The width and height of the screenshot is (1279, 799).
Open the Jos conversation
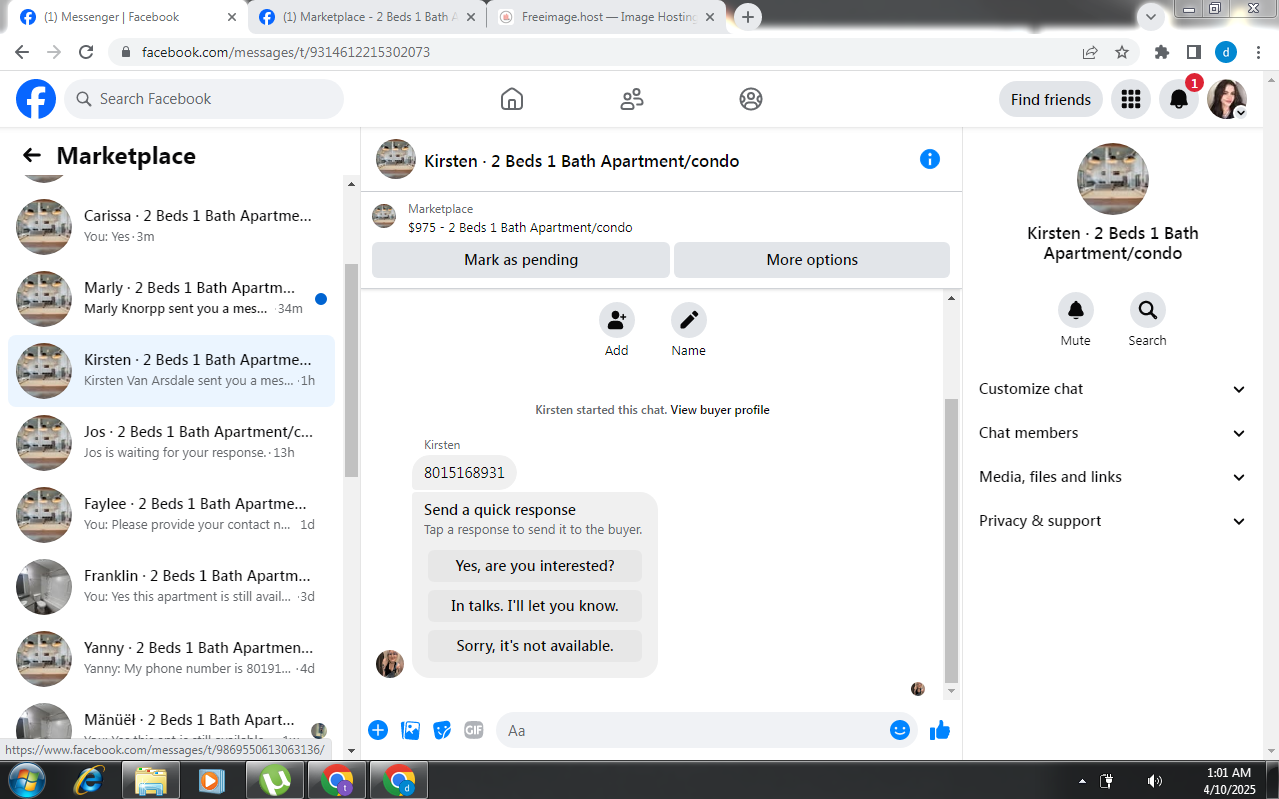point(171,443)
